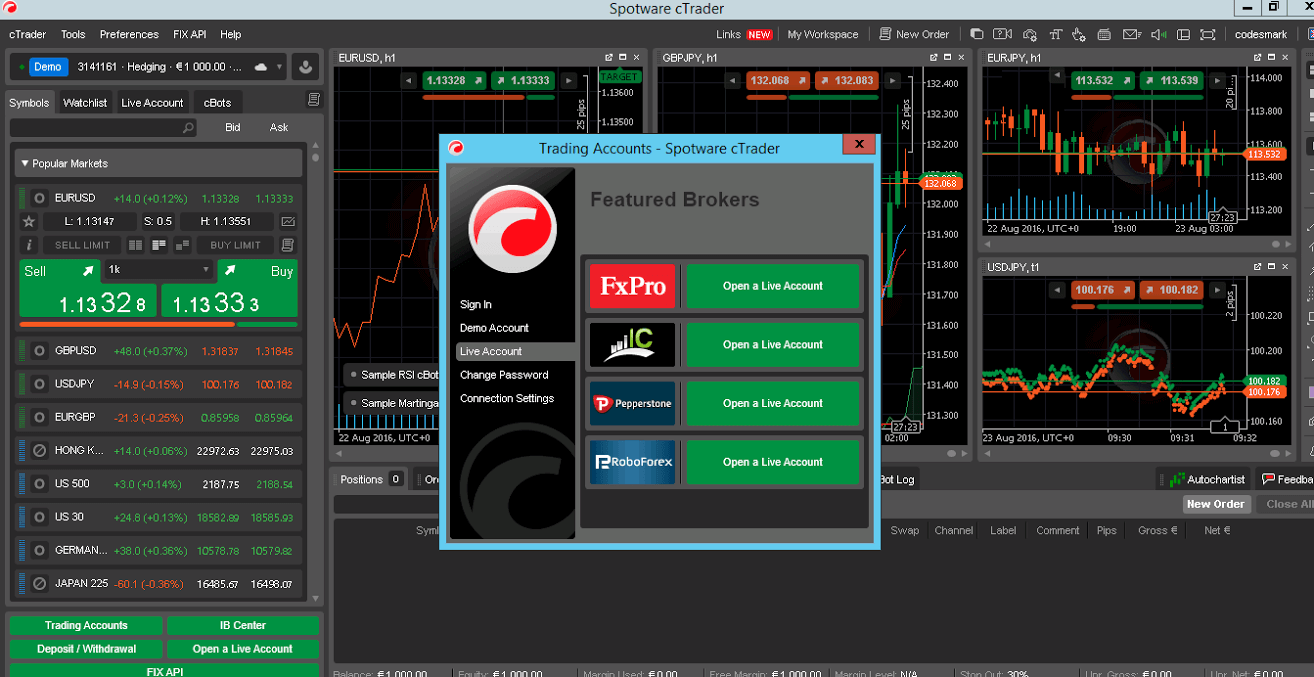Viewport: 1314px width, 677px height.
Task: Click the EURUSD circle marker icon
Action: click(x=39, y=198)
